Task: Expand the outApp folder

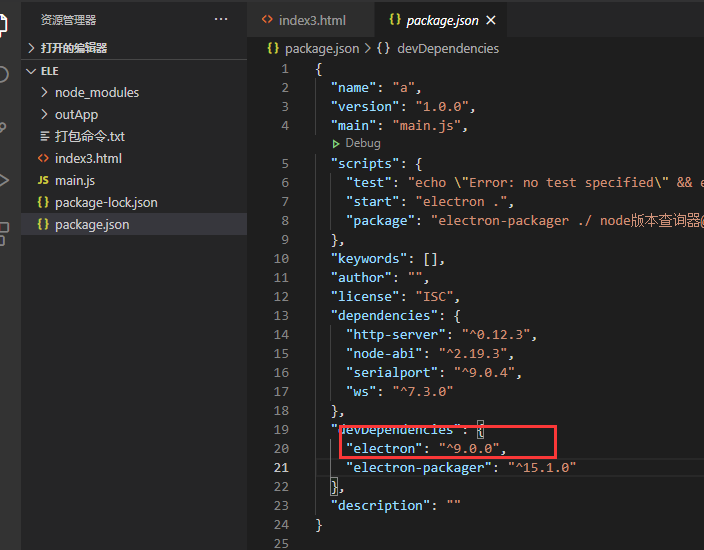Action: 76,114
